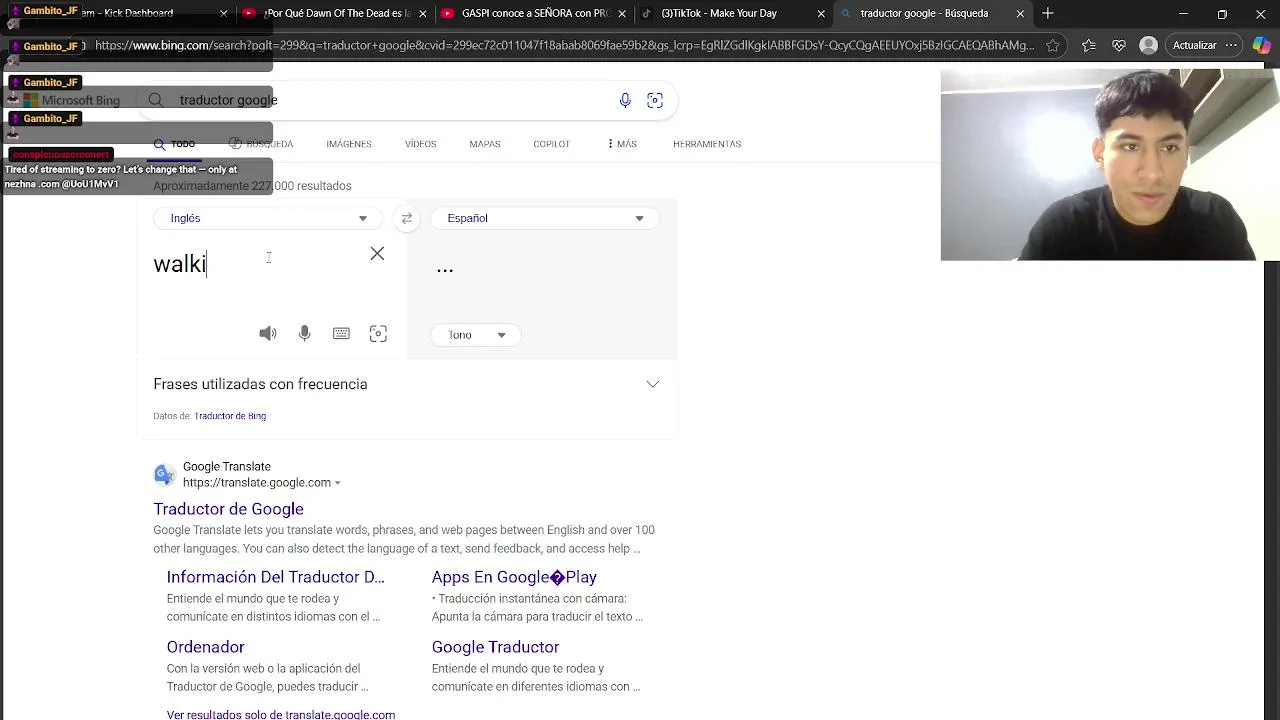The image size is (1280, 720).
Task: Open the Ordenador sublink
Action: [x=205, y=647]
